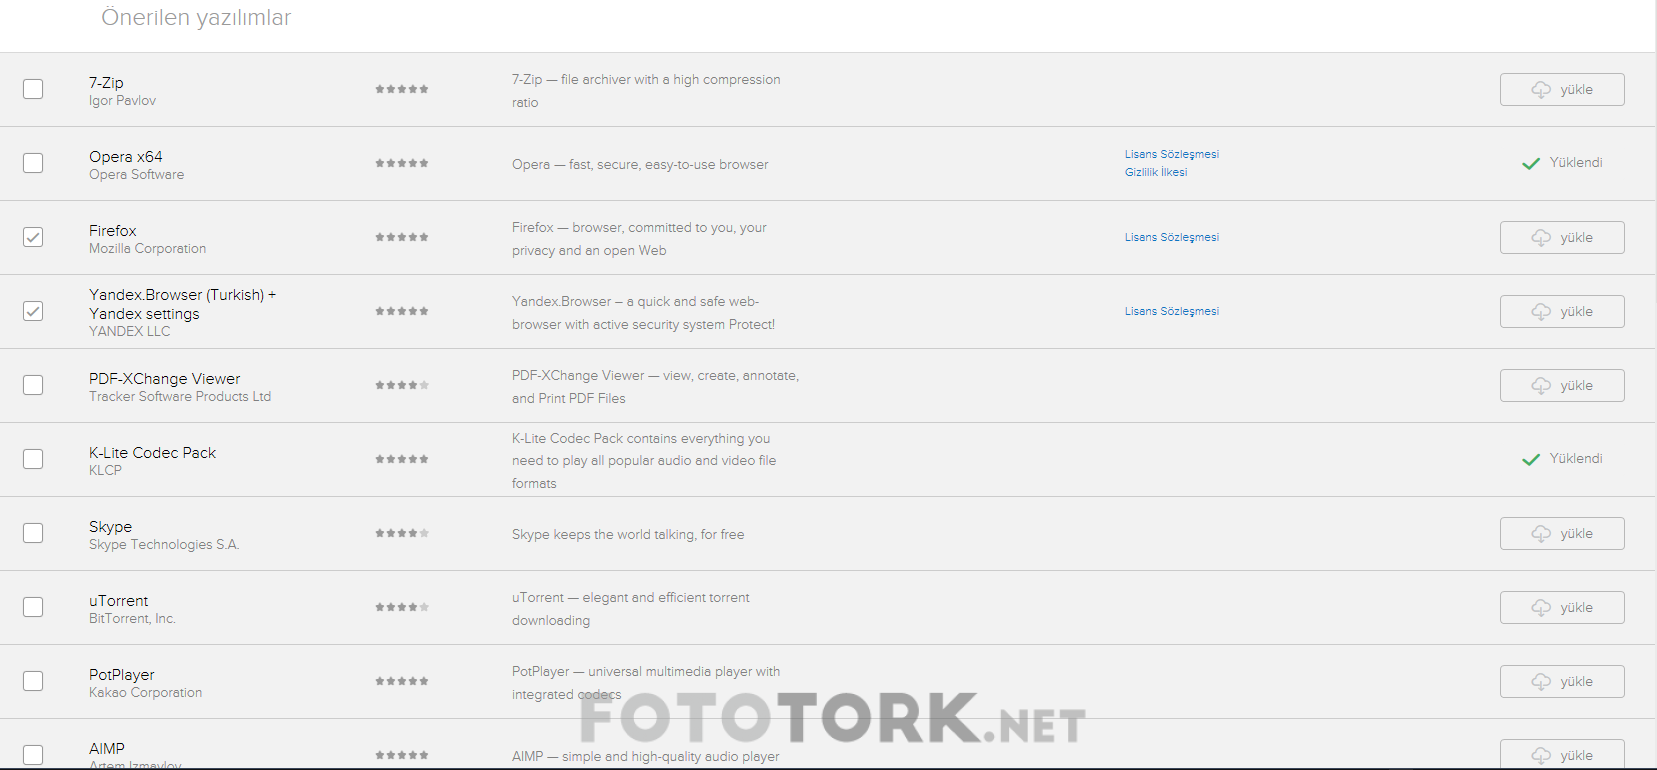This screenshot has width=1657, height=770.
Task: Tick the Opera x64 checkbox
Action: pyautogui.click(x=33, y=163)
